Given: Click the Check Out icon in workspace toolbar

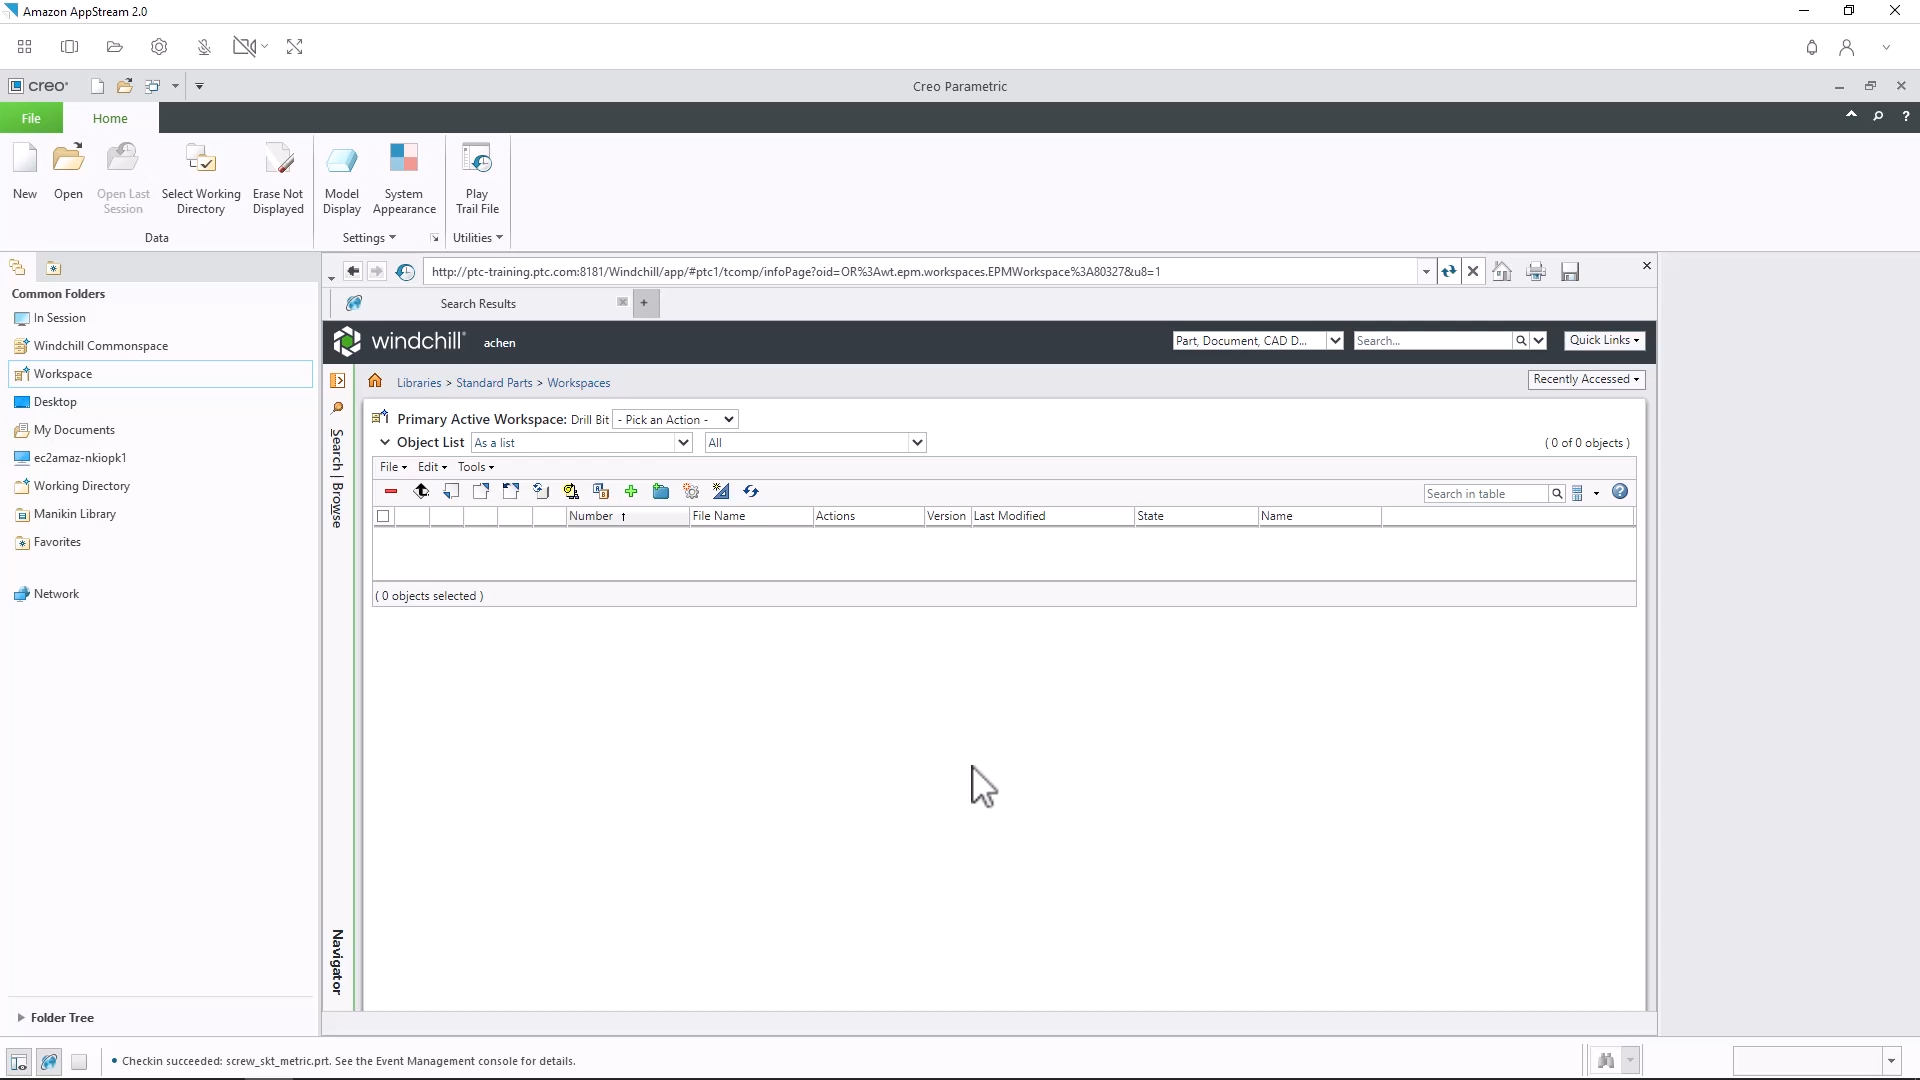Looking at the screenshot, I should [481, 491].
